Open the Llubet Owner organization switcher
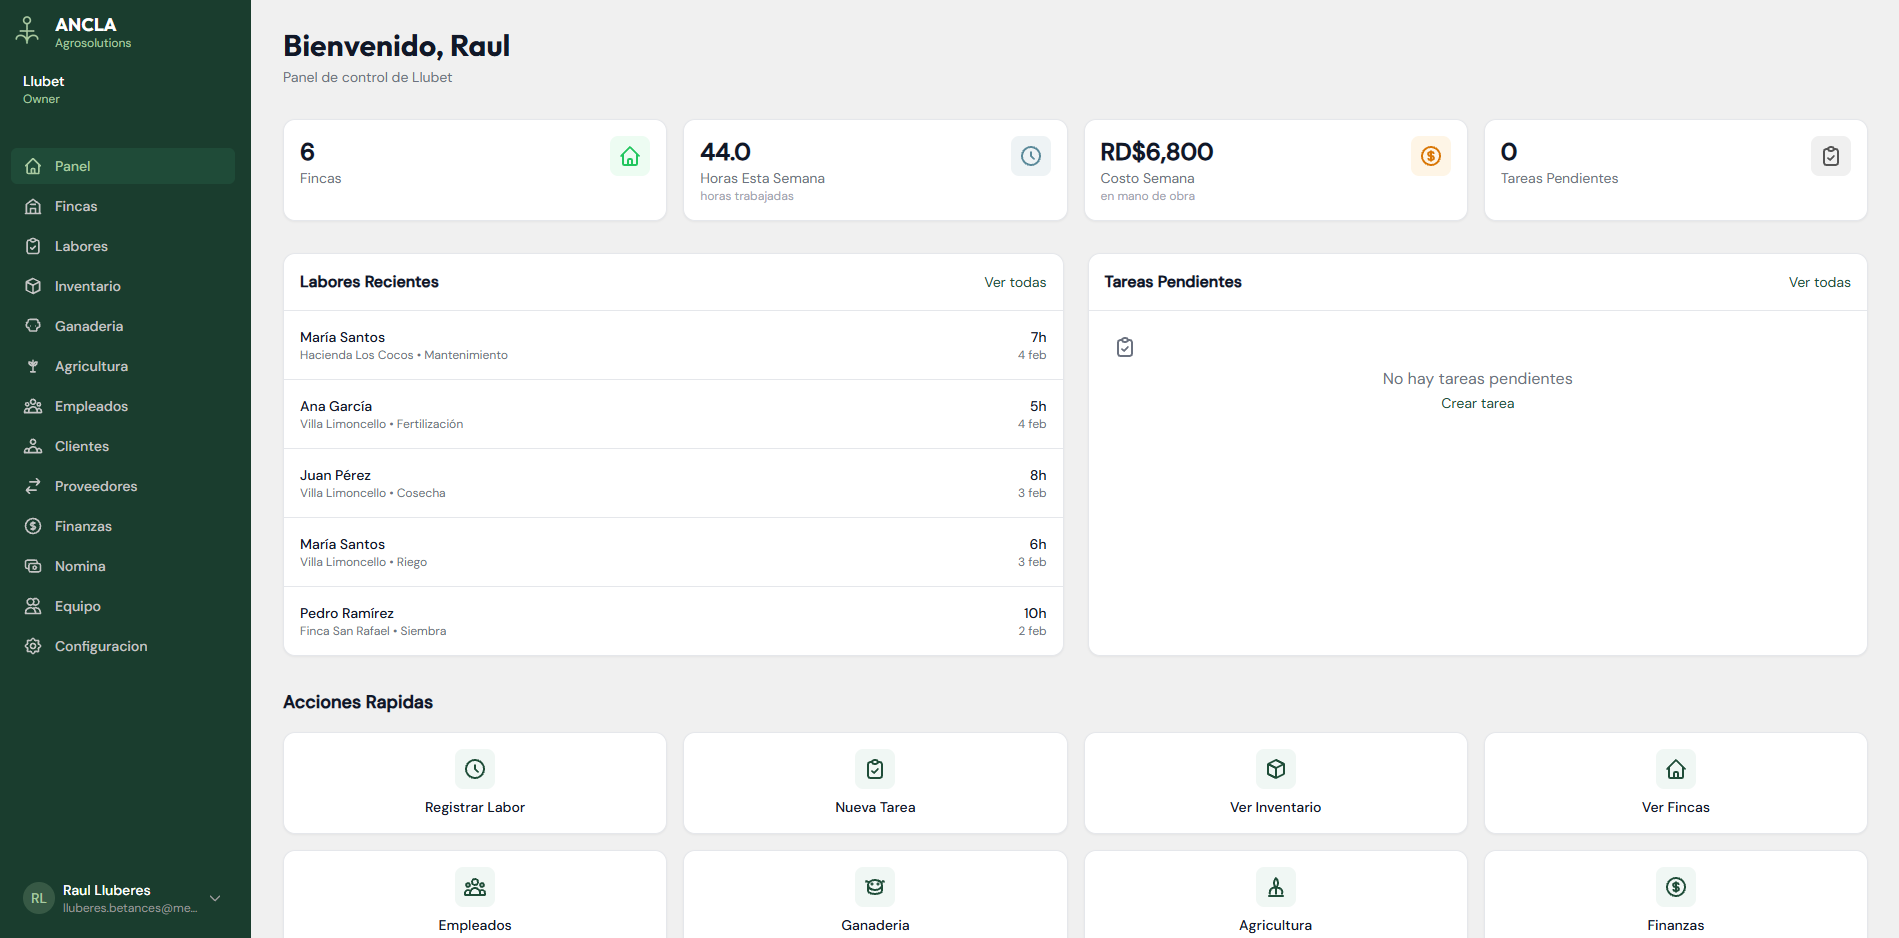The height and width of the screenshot is (938, 1899). coord(44,89)
